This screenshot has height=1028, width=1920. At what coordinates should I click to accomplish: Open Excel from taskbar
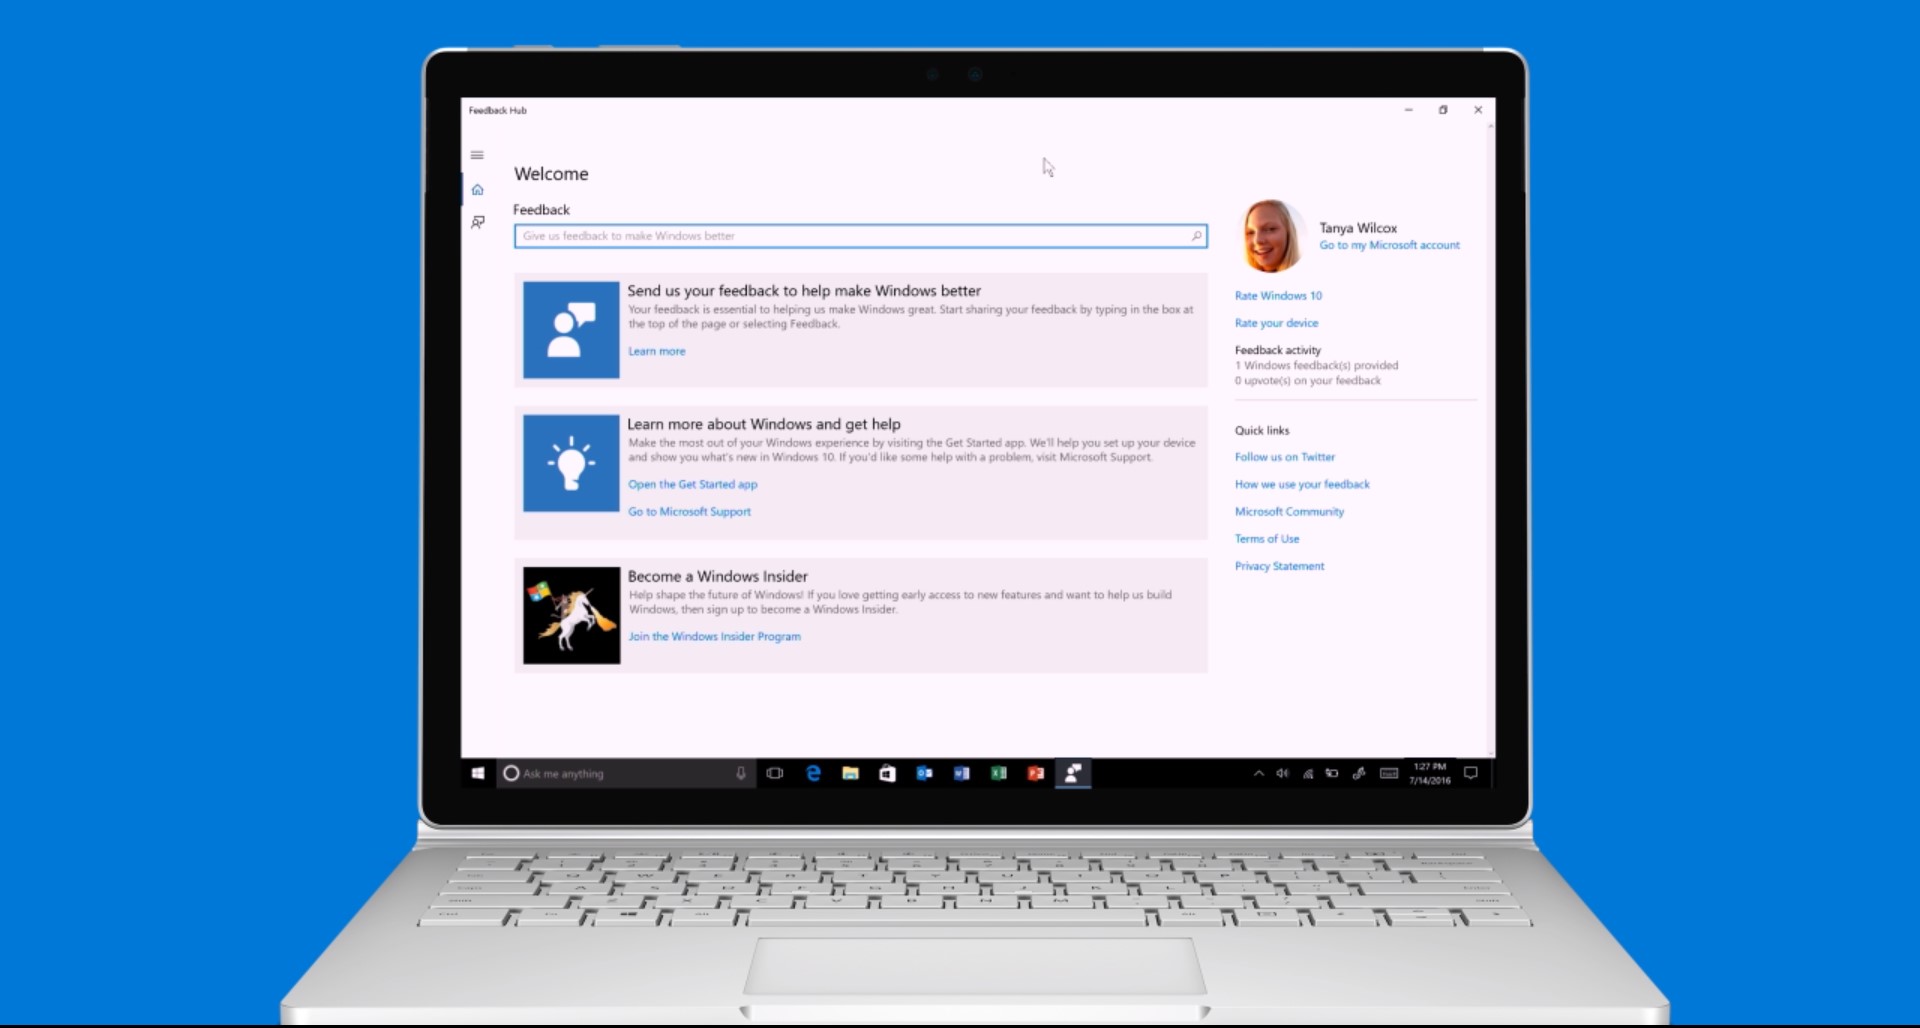pos(998,773)
